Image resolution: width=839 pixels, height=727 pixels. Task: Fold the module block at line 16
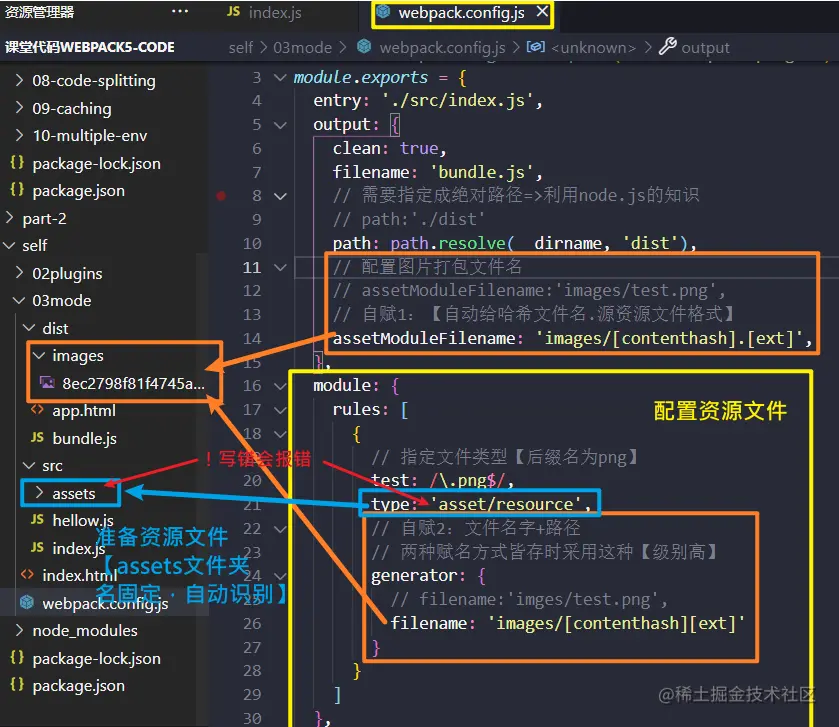(x=280, y=386)
